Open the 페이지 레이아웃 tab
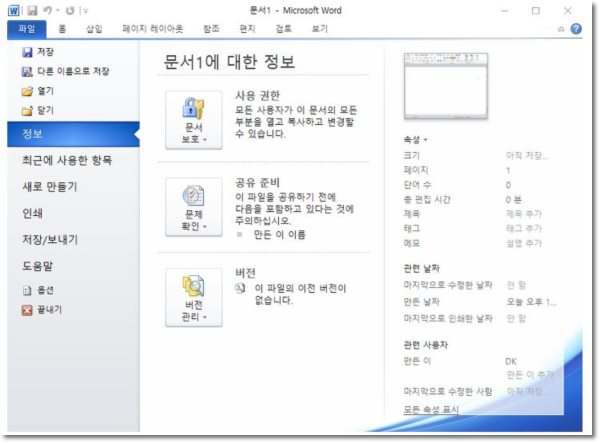The height and width of the screenshot is (443, 600). 153,29
